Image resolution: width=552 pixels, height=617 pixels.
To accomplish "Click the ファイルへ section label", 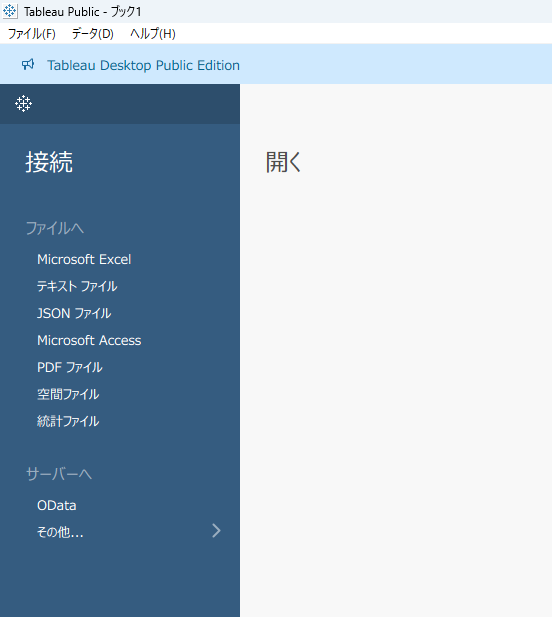I will (x=55, y=228).
